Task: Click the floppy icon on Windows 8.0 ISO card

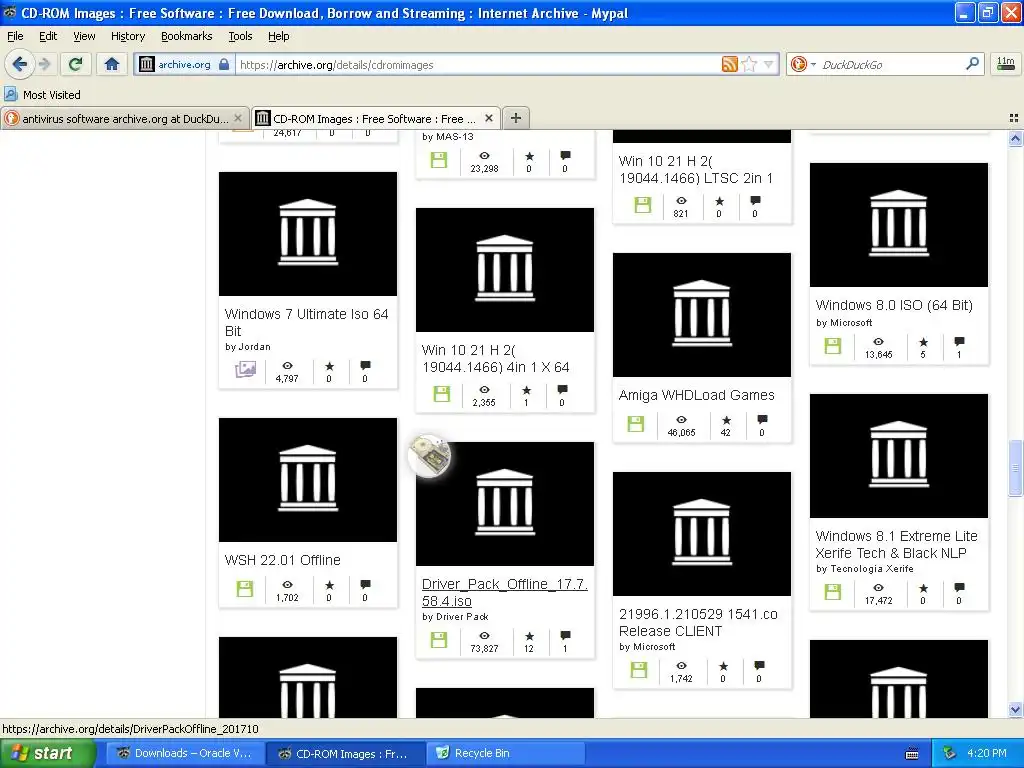Action: 833,345
